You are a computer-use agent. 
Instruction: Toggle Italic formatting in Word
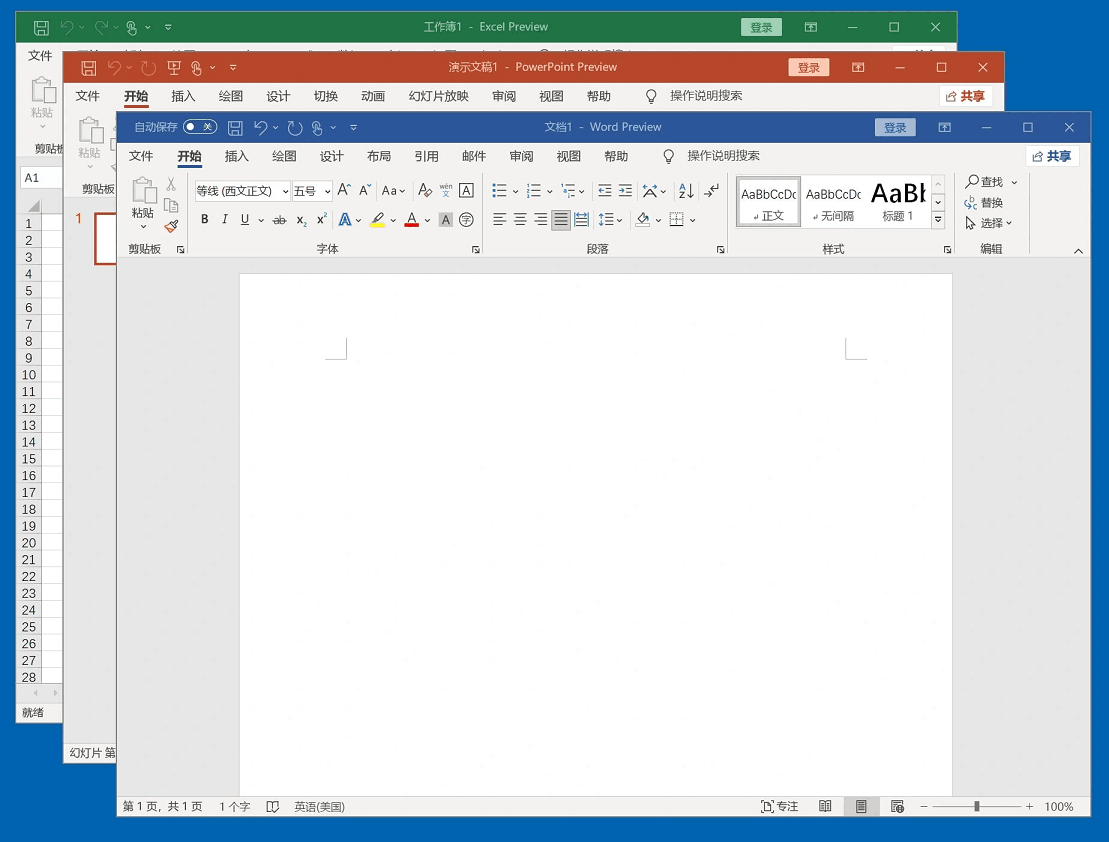(x=224, y=219)
